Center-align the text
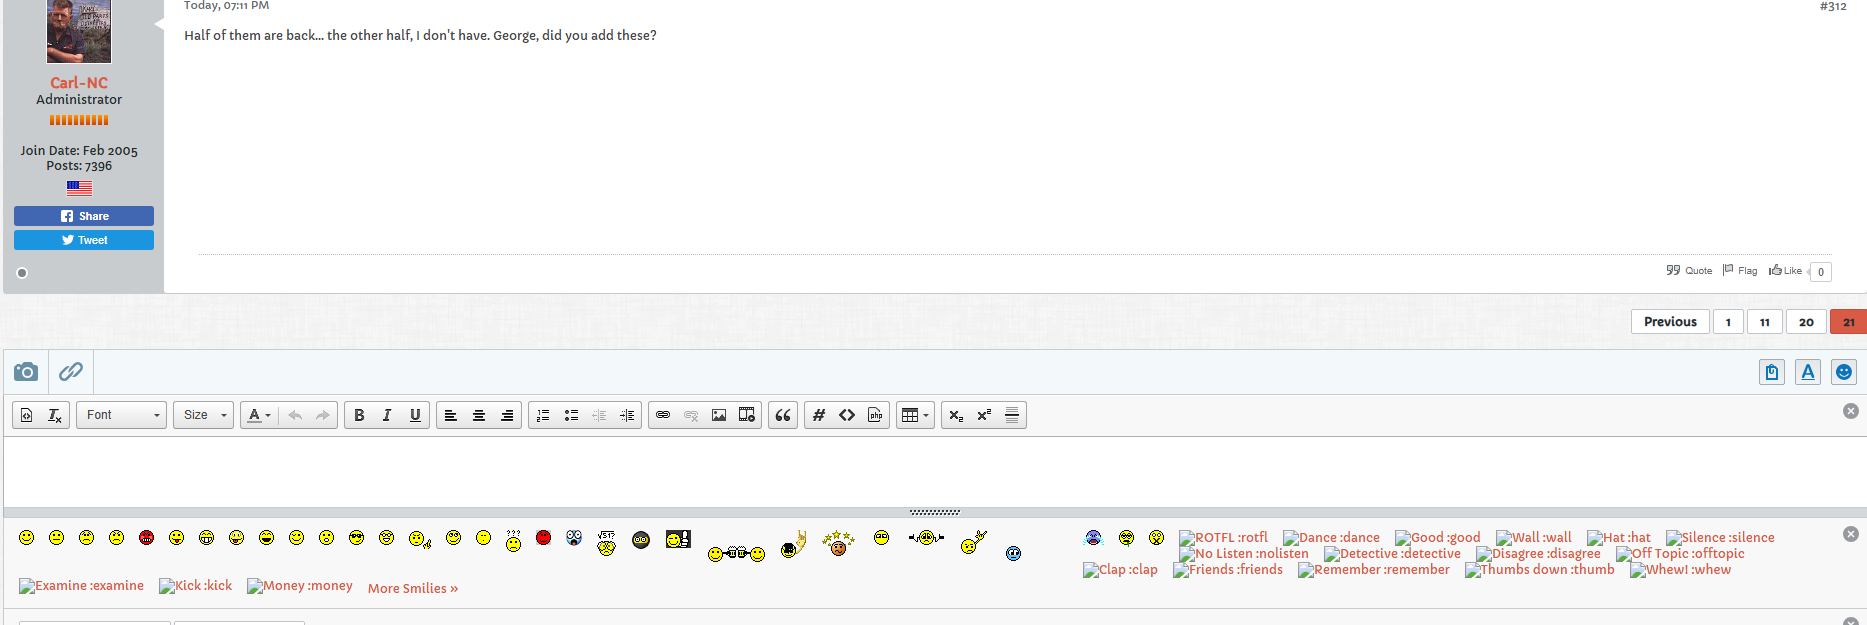Viewport: 1867px width, 625px height. (479, 415)
